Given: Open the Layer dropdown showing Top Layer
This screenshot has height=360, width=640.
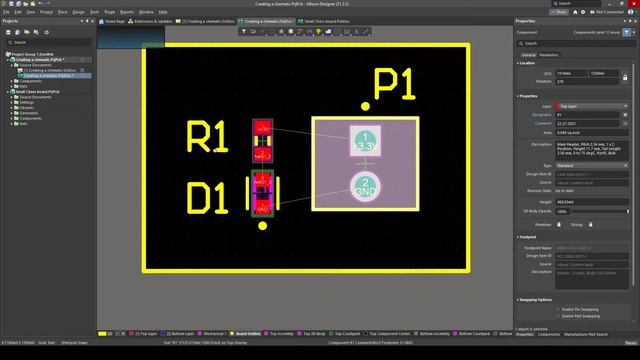Looking at the screenshot, I should (x=592, y=106).
